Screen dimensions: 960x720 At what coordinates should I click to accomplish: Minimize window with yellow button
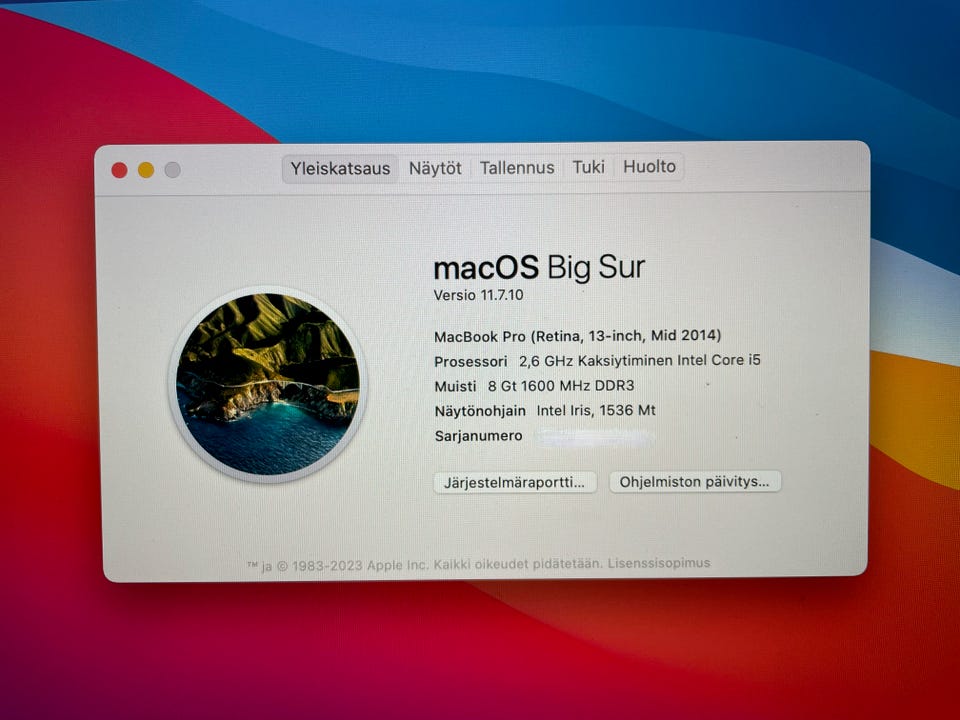click(146, 170)
